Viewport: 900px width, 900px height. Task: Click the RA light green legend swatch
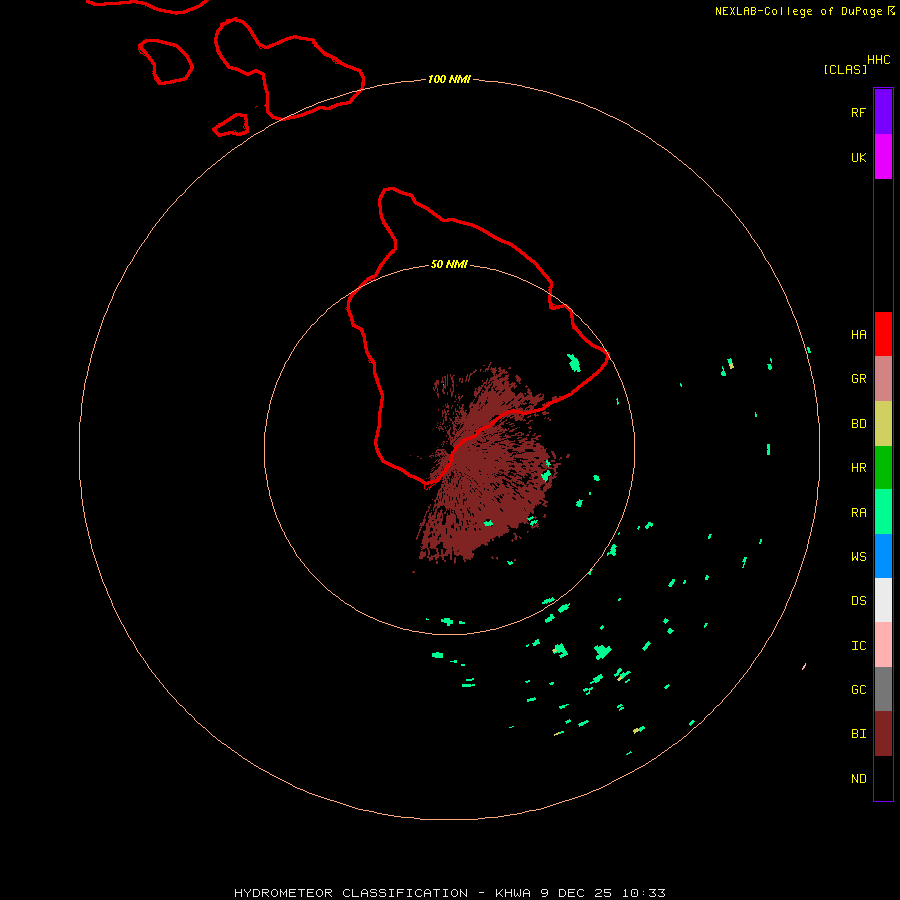coord(883,512)
